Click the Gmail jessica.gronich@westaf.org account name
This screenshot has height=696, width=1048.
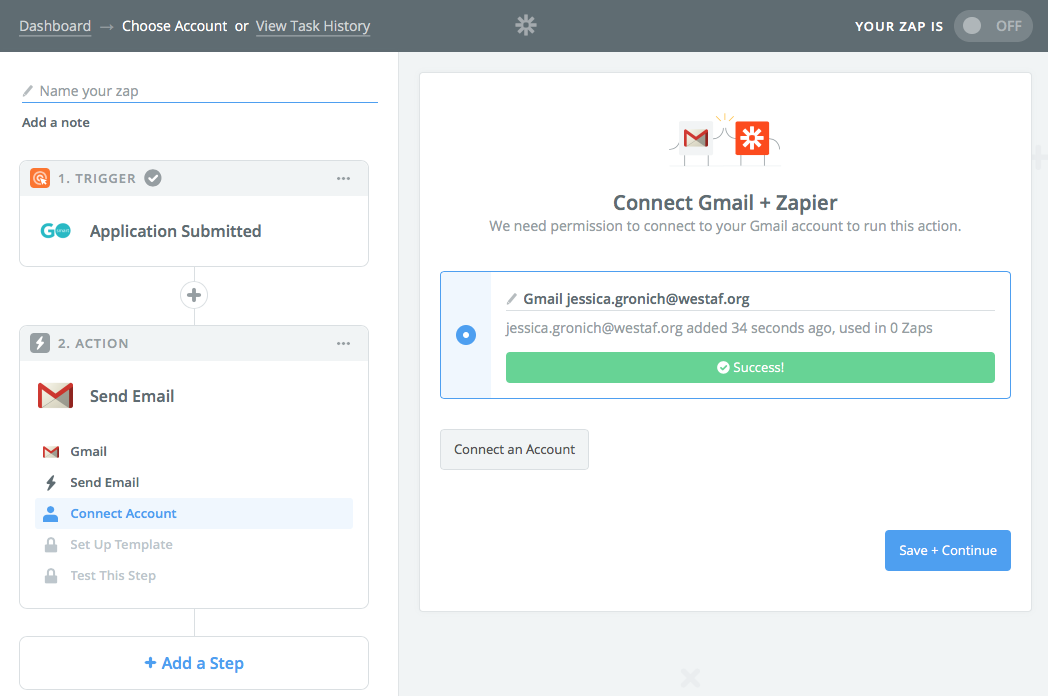[636, 299]
